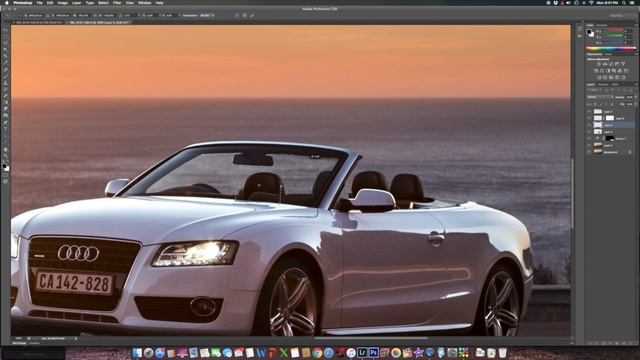Hide the topmost layer via eye icon
This screenshot has width=640, height=360.
point(590,111)
